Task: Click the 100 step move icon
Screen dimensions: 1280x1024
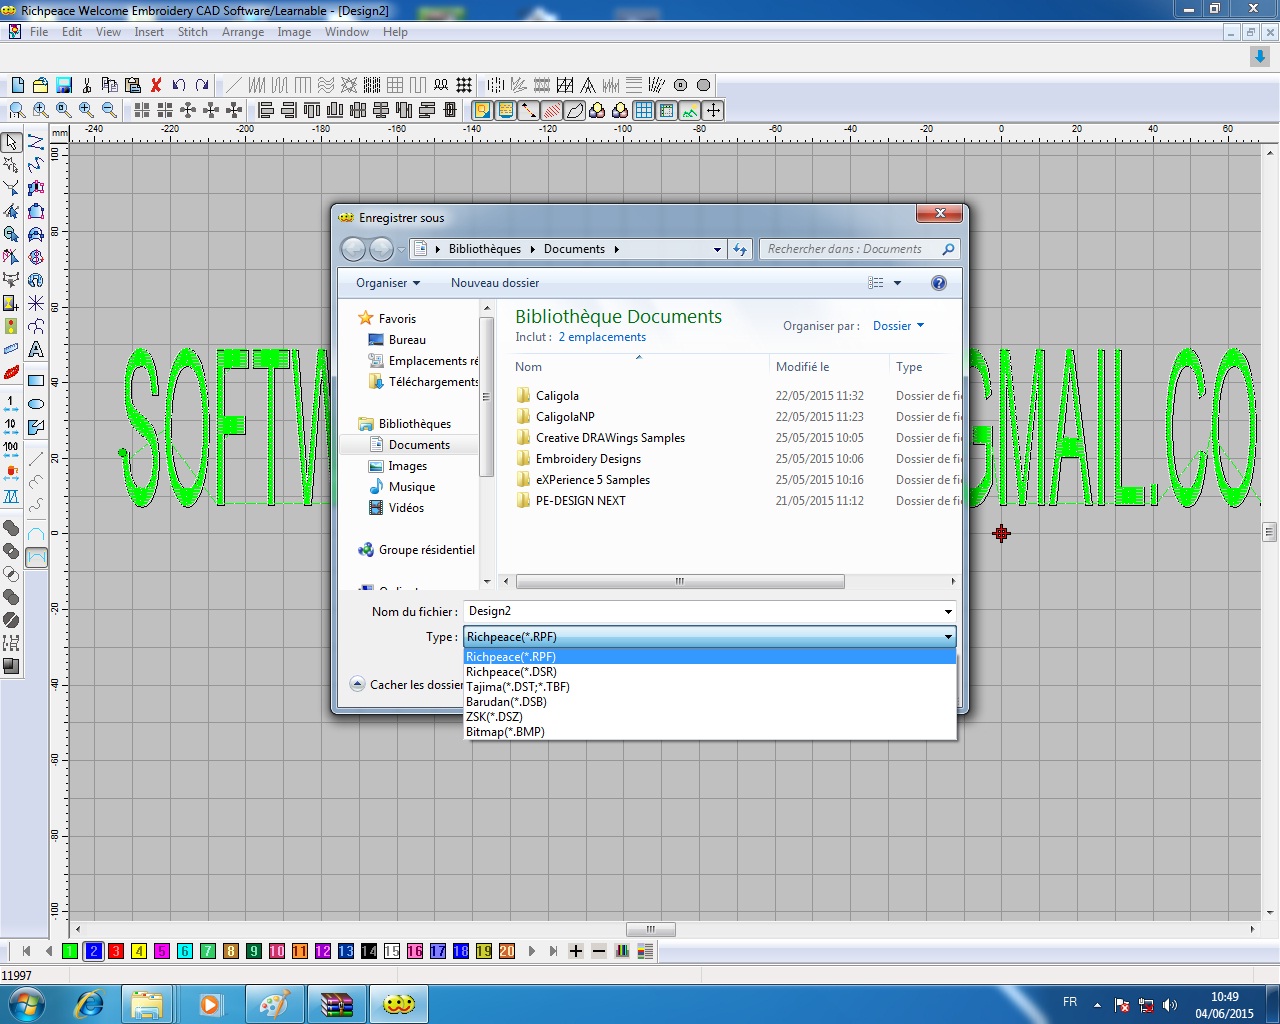Action: click(11, 450)
